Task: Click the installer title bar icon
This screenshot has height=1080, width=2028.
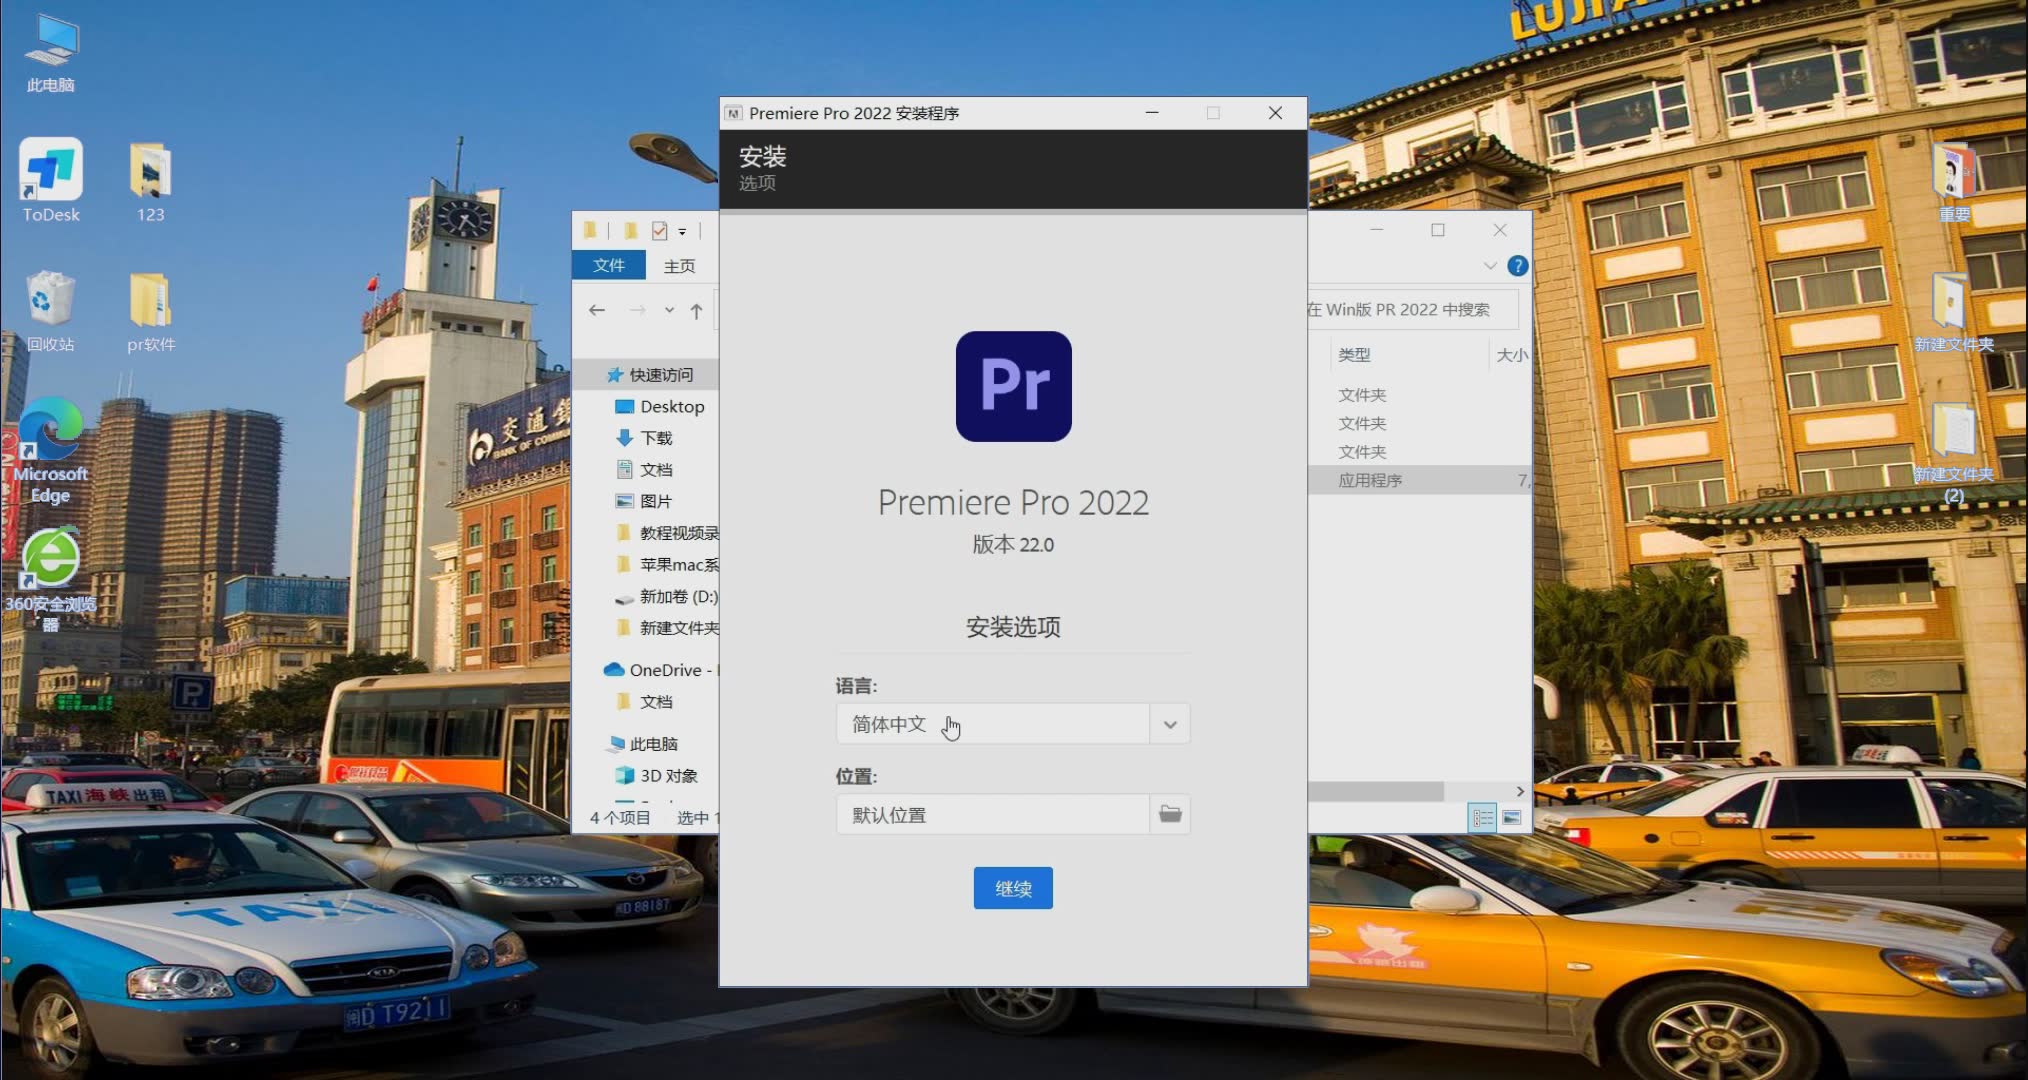Action: tap(734, 113)
